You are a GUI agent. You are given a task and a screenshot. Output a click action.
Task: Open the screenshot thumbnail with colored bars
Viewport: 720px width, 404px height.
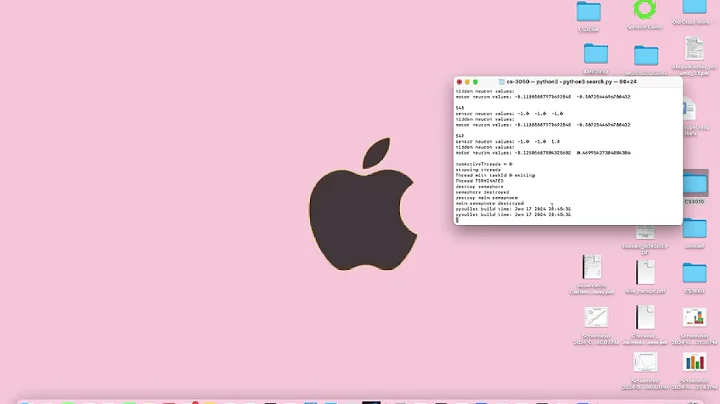[x=694, y=362]
